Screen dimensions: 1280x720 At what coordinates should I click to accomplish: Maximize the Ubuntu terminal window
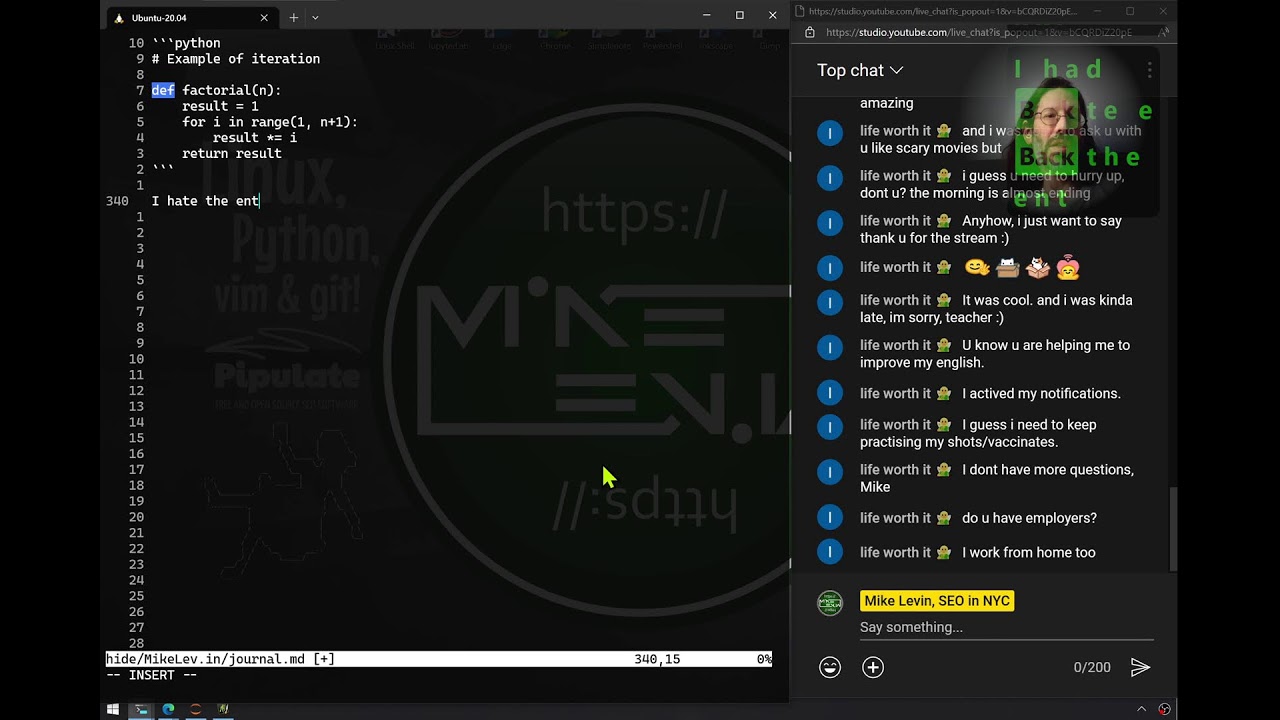point(740,15)
